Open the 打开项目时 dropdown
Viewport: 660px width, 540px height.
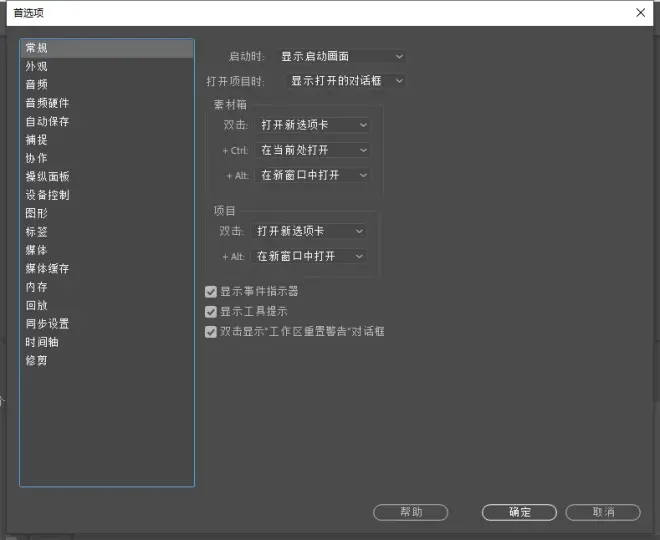pyautogui.click(x=346, y=81)
